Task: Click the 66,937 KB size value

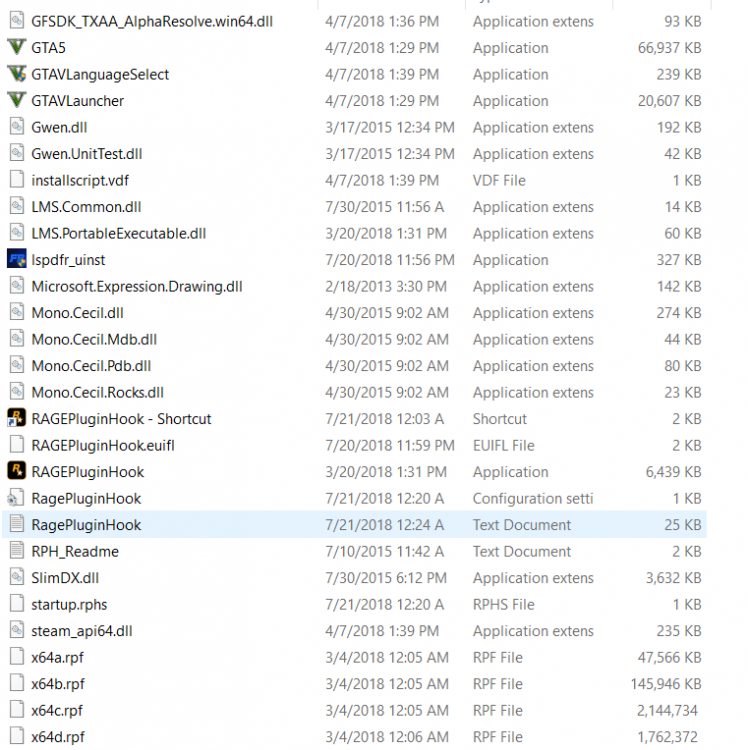Action: pos(669,48)
